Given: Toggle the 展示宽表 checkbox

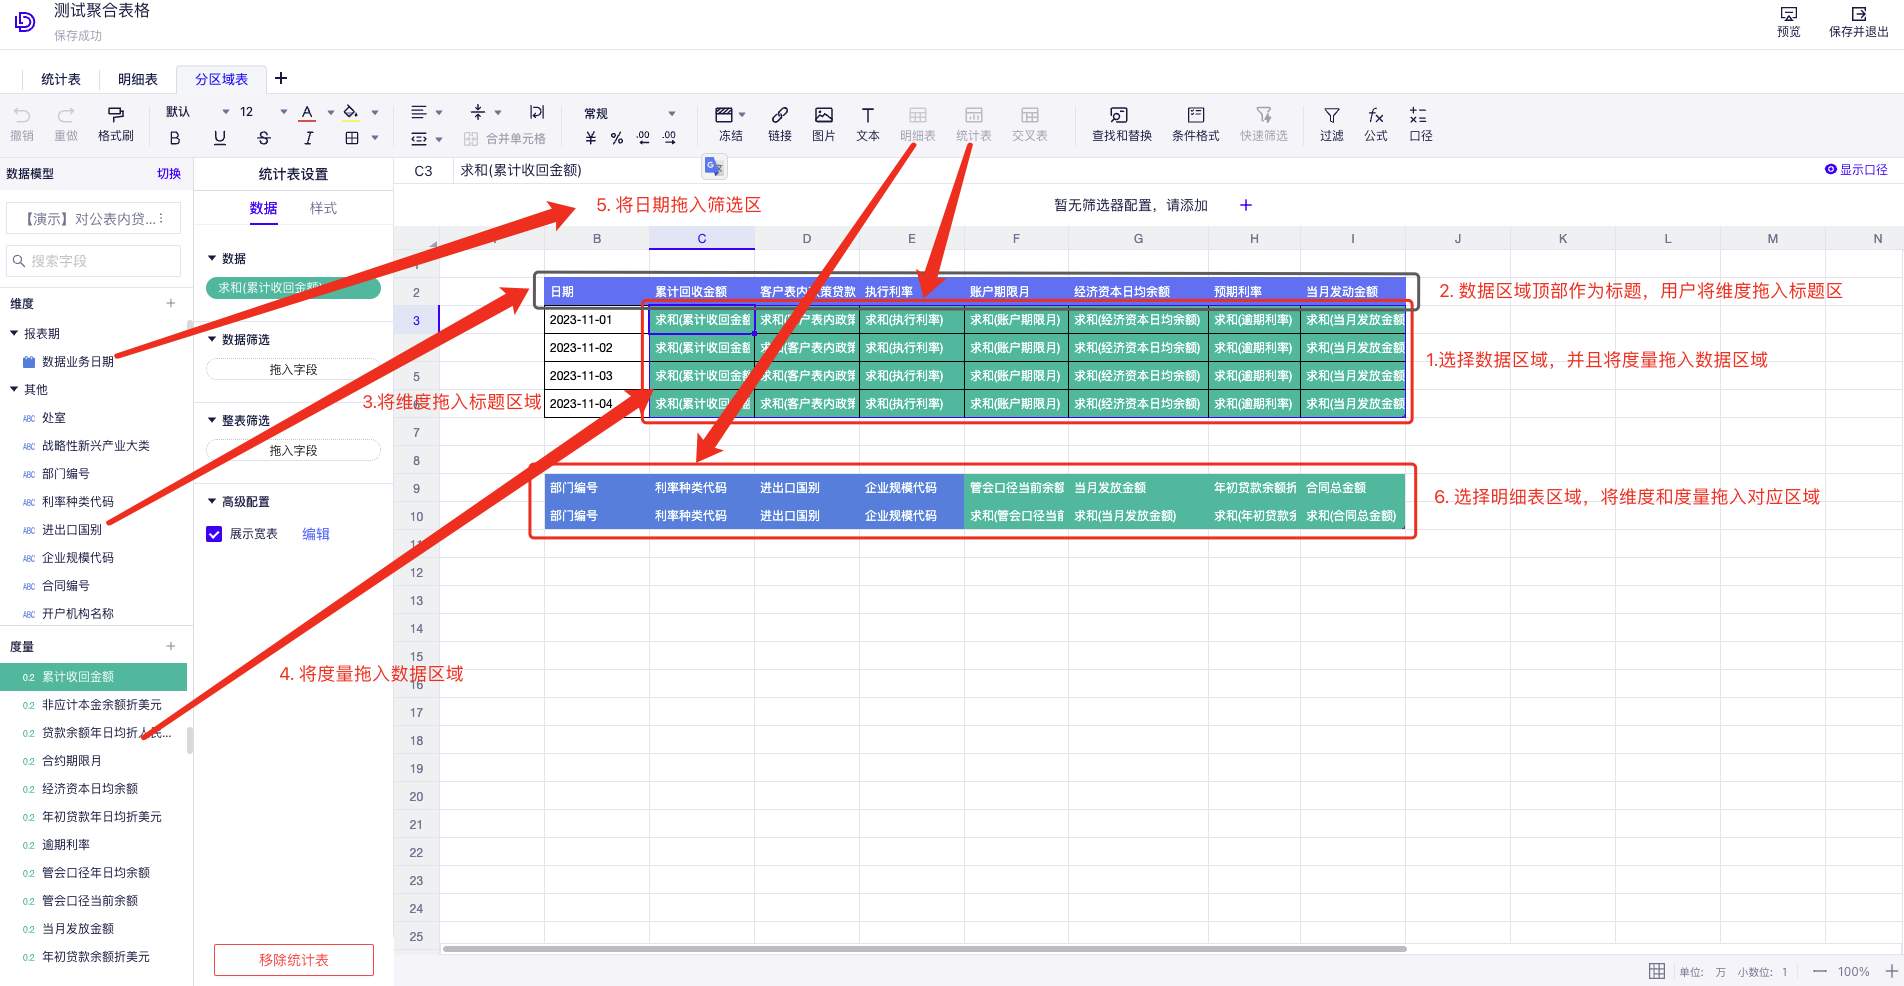Looking at the screenshot, I should coord(214,534).
